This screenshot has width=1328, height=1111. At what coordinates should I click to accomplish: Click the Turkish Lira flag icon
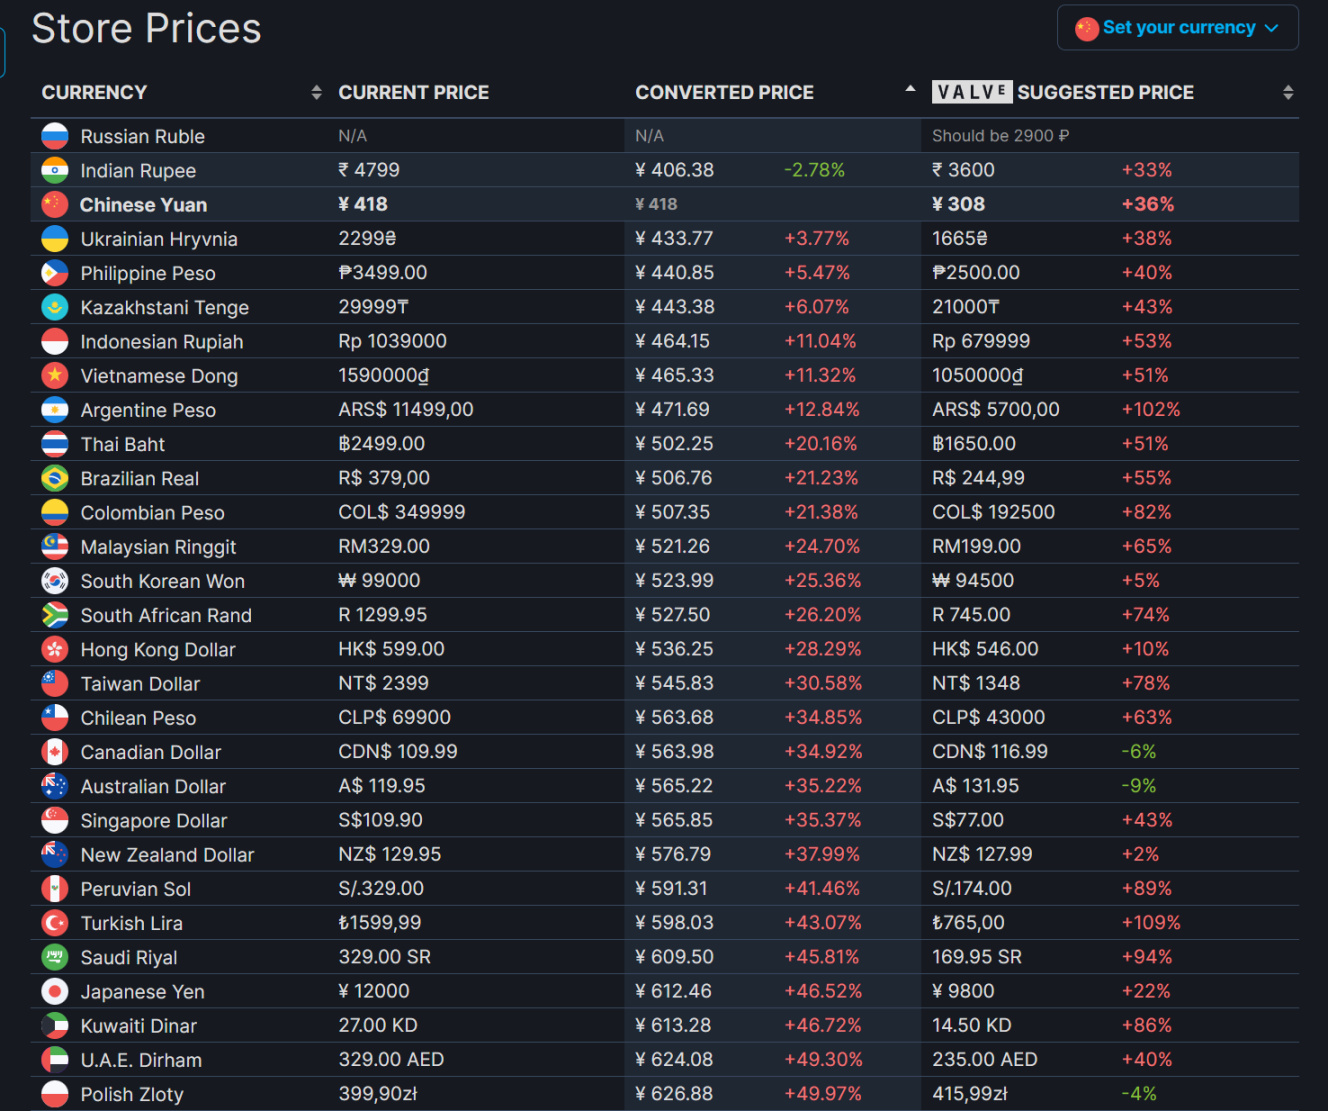[x=55, y=923]
